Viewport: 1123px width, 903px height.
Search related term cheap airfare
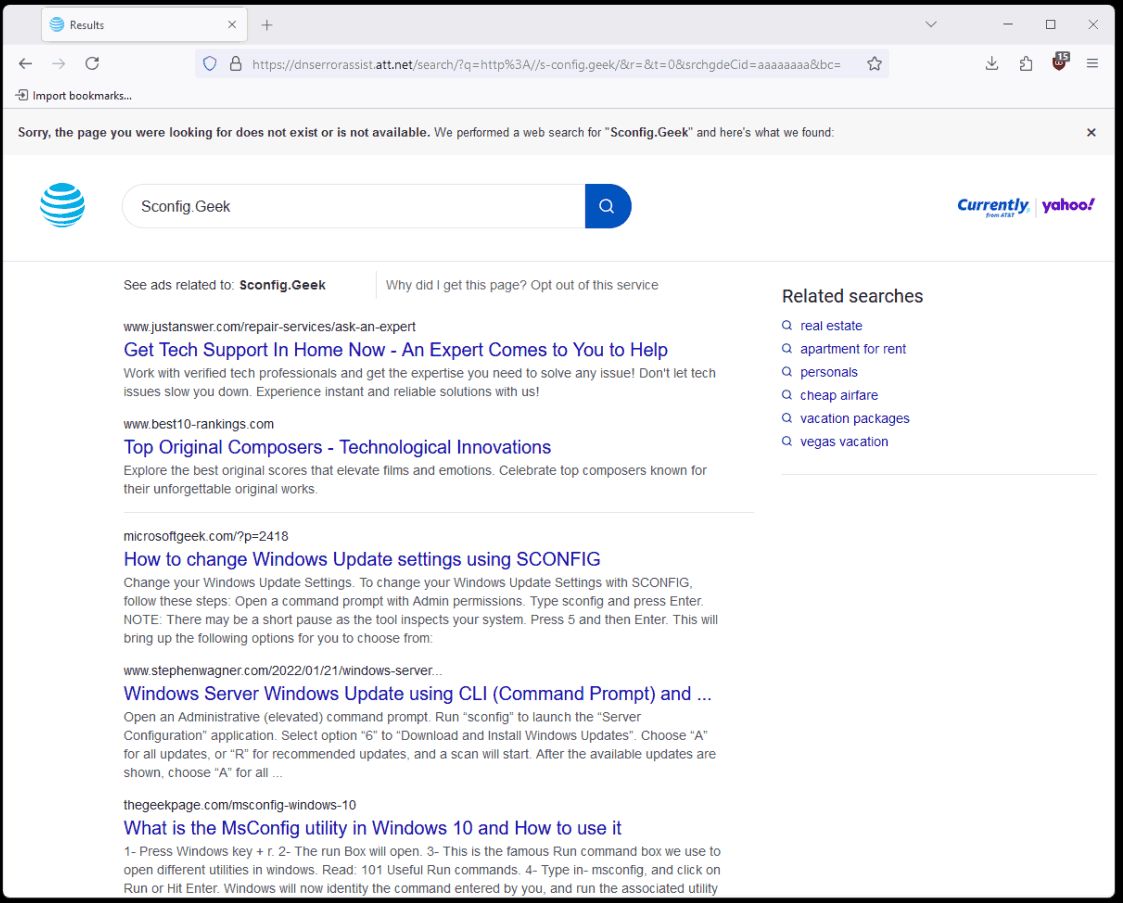[839, 395]
